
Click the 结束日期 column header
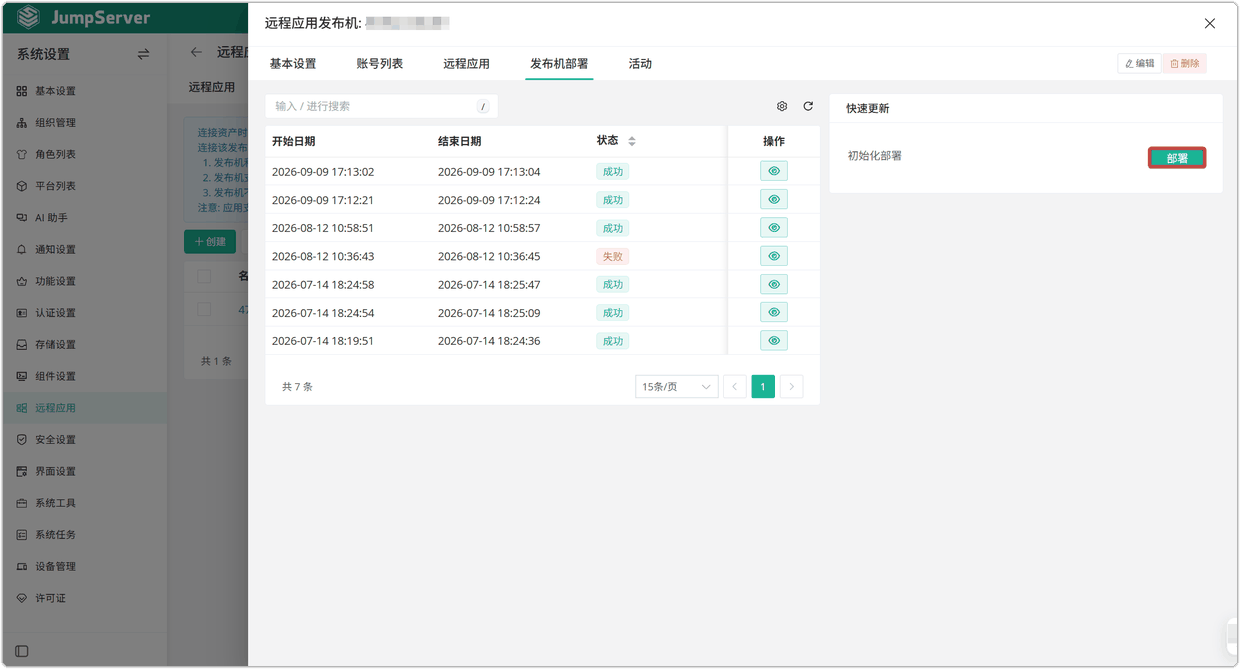point(460,141)
